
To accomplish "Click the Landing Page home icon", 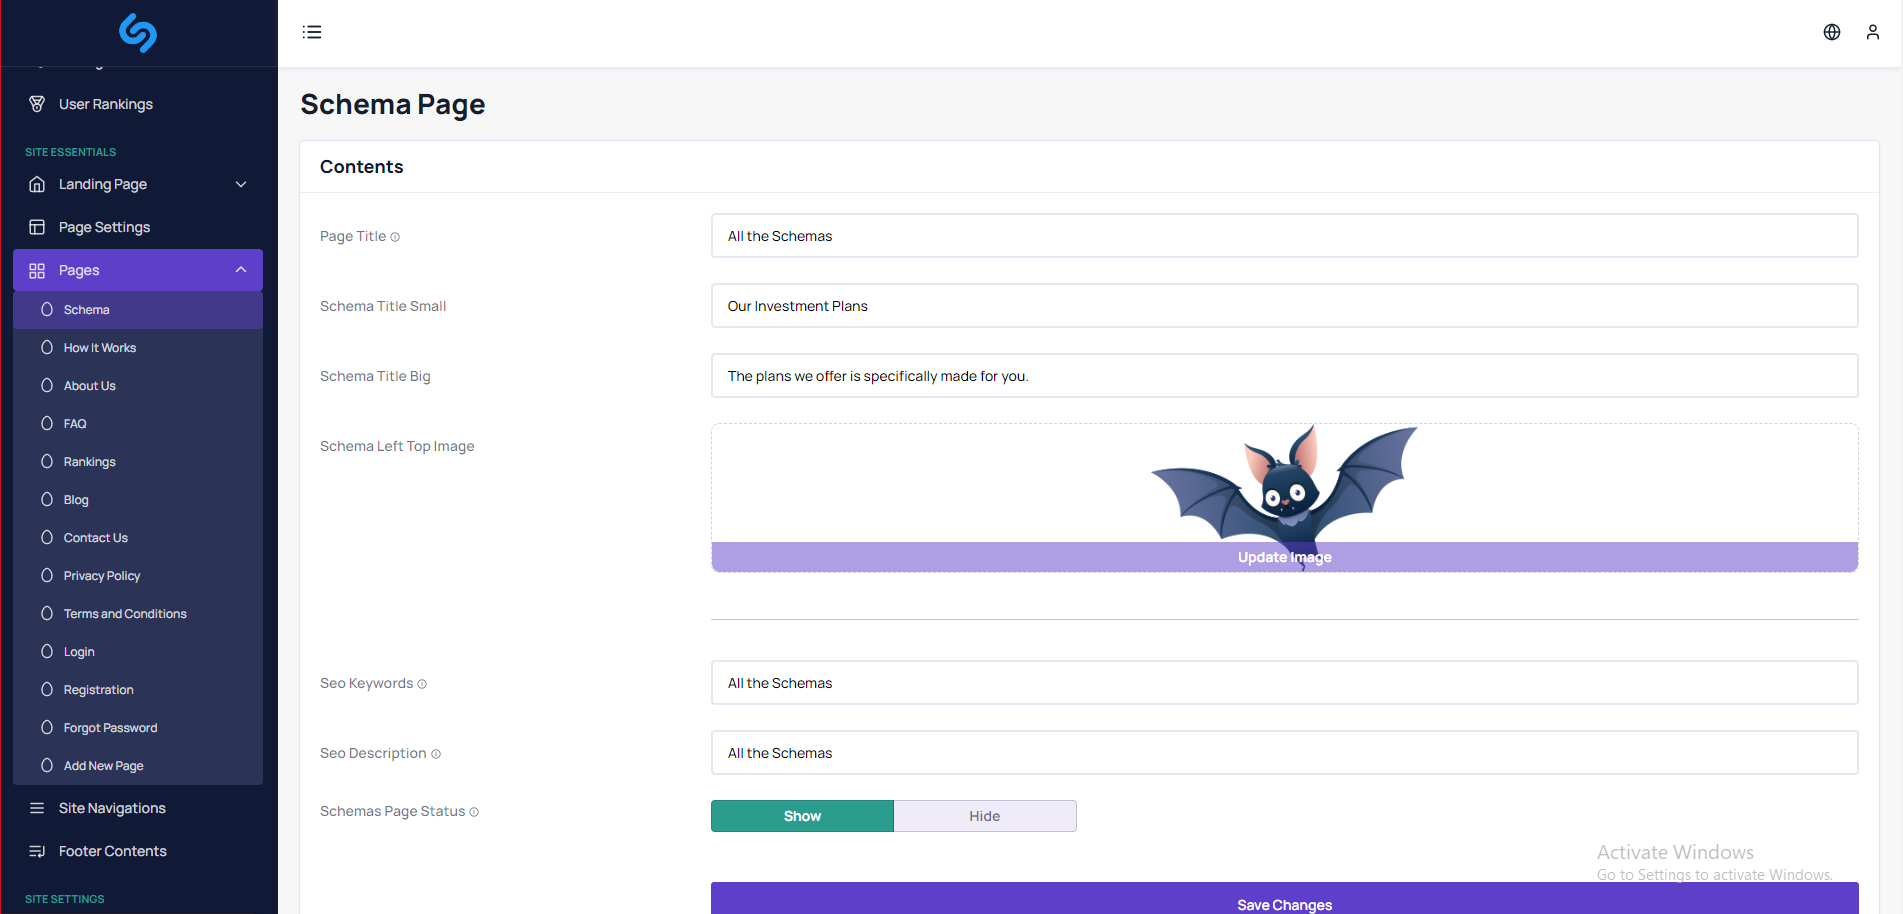I will pyautogui.click(x=37, y=184).
